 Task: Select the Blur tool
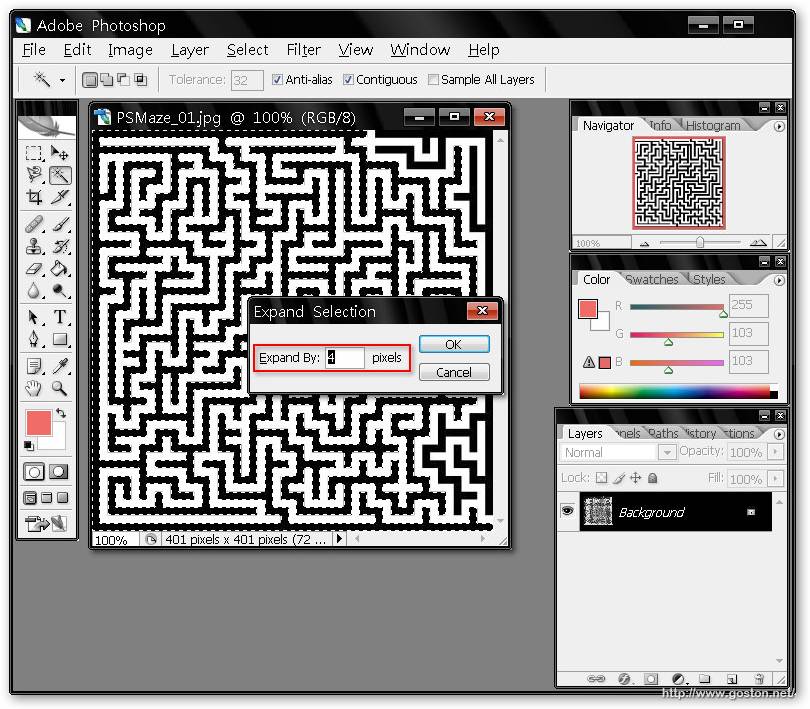tap(34, 291)
